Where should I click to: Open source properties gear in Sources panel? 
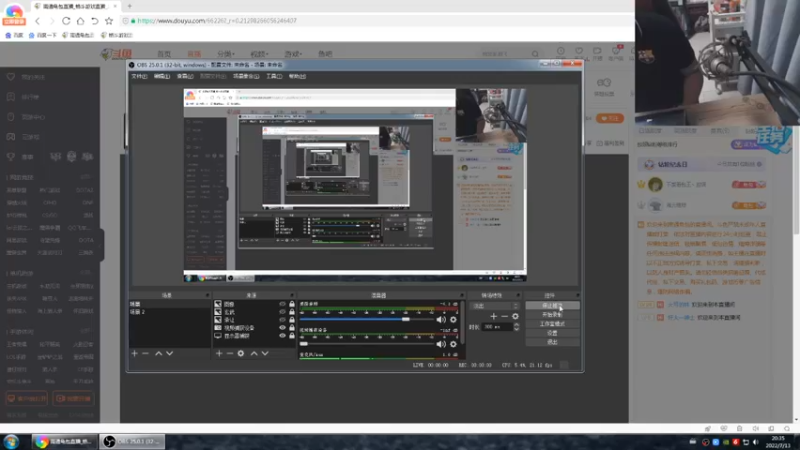click(241, 353)
